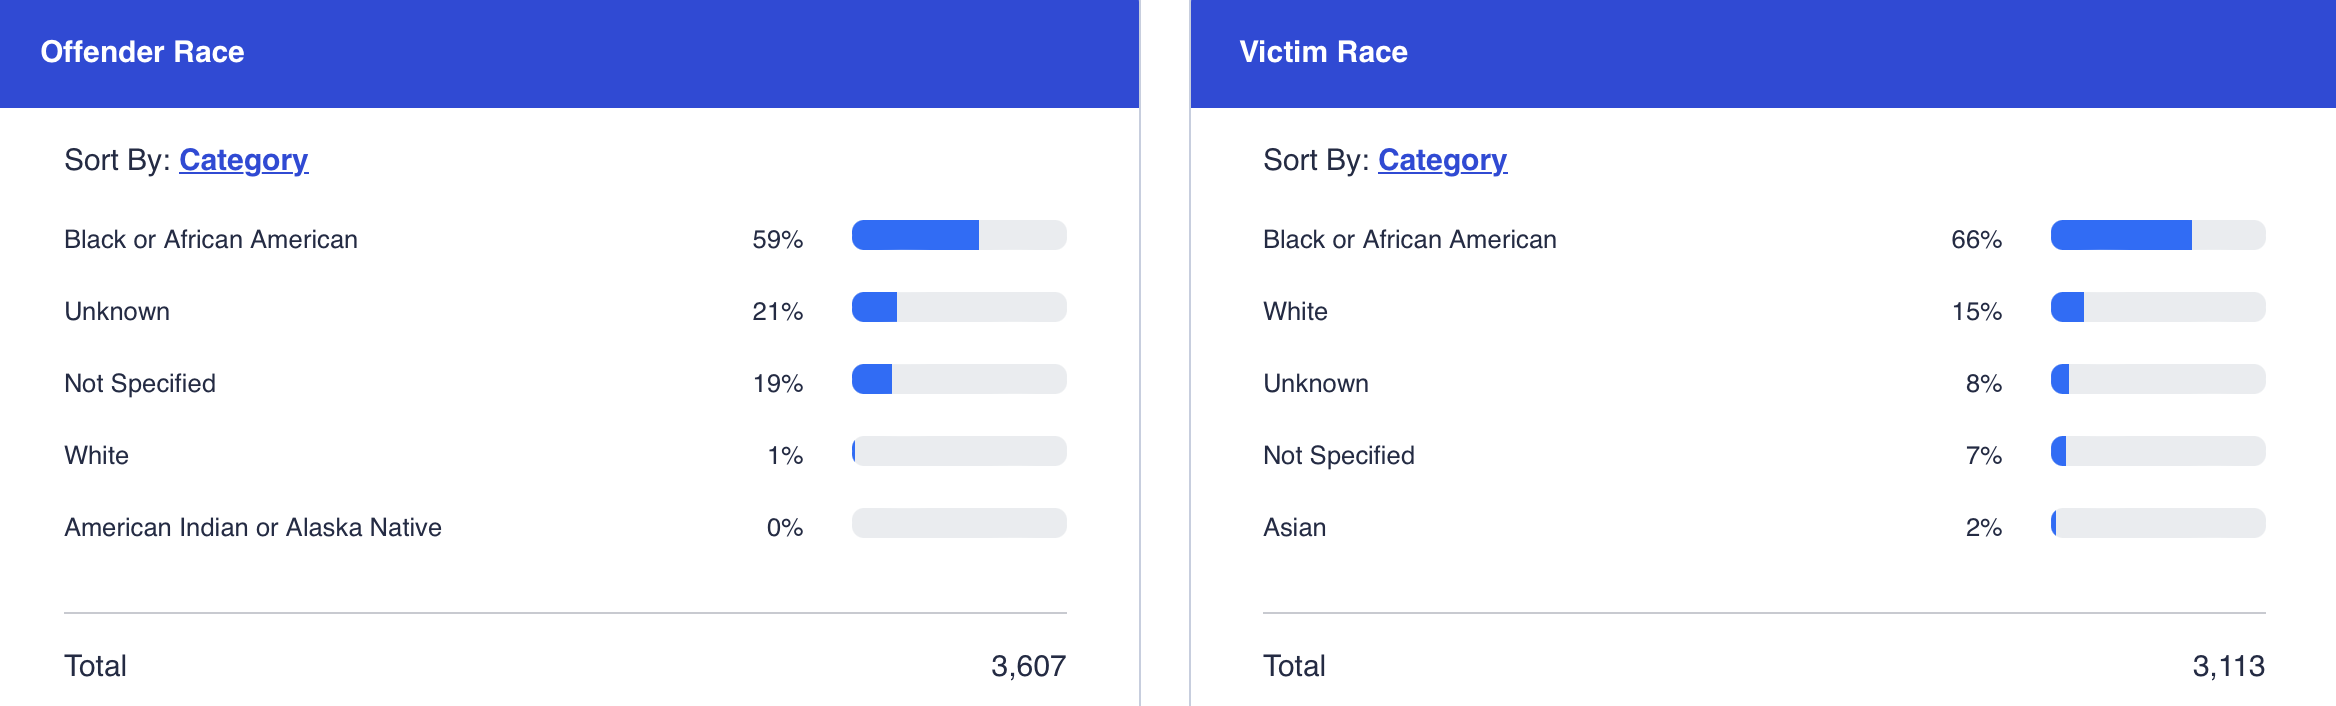Screen dimensions: 2336x706
Task: Click the victim White 15% progress bar
Action: (x=2157, y=307)
